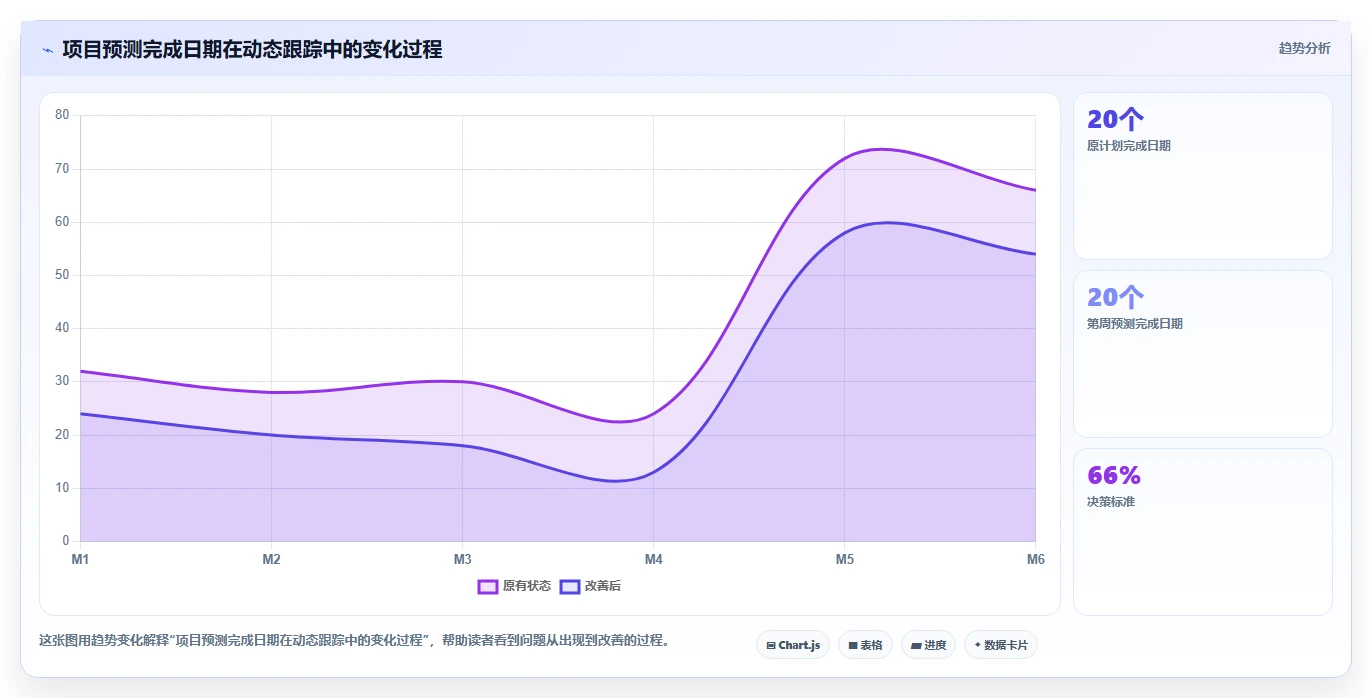
Task: Click the description sentence below the chart
Action: (354, 641)
